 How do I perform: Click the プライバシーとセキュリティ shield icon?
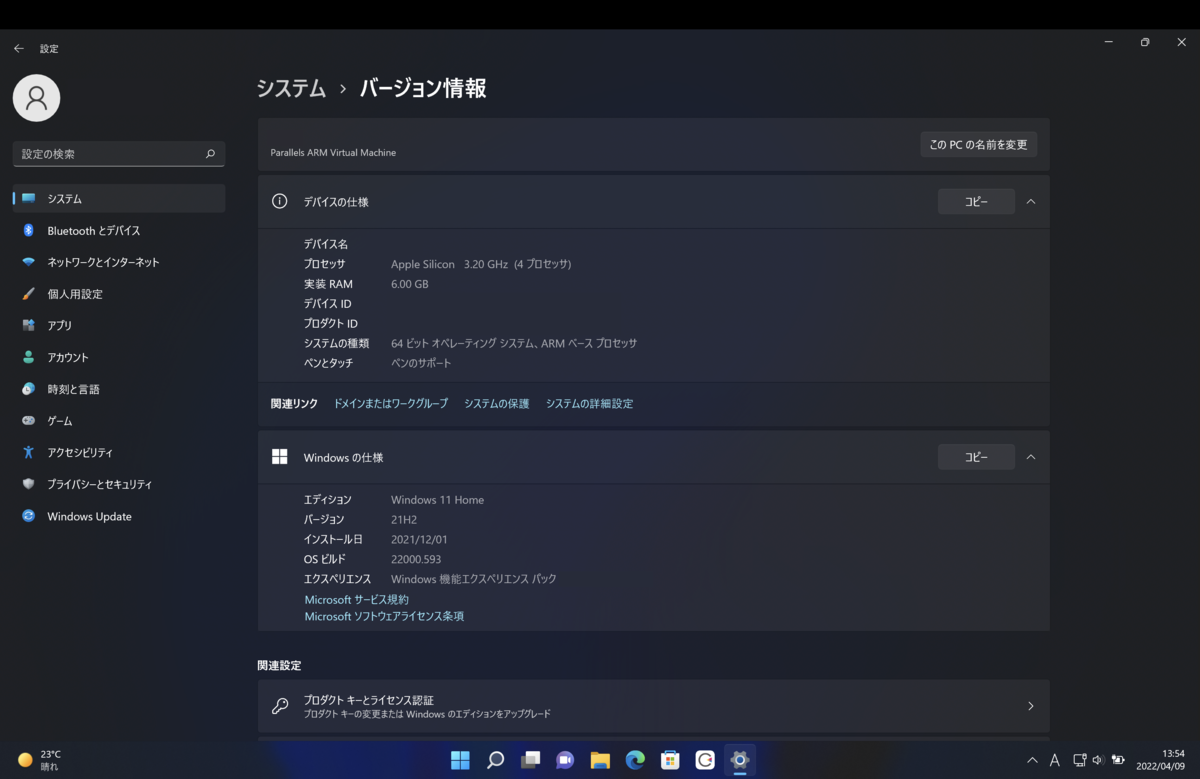point(28,484)
